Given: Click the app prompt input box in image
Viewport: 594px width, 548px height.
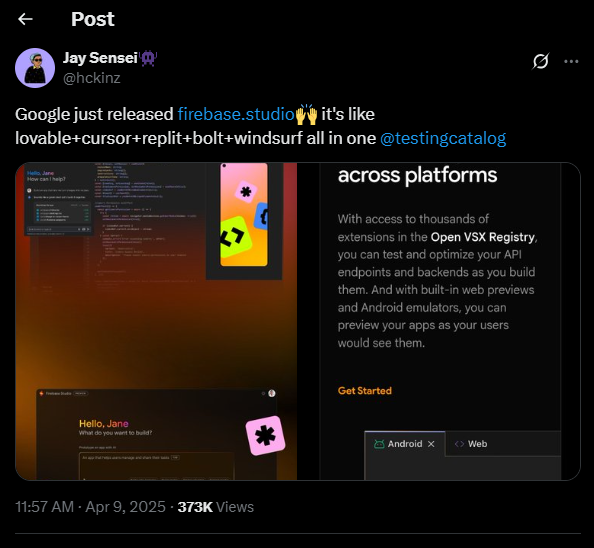Looking at the screenshot, I should point(156,466).
